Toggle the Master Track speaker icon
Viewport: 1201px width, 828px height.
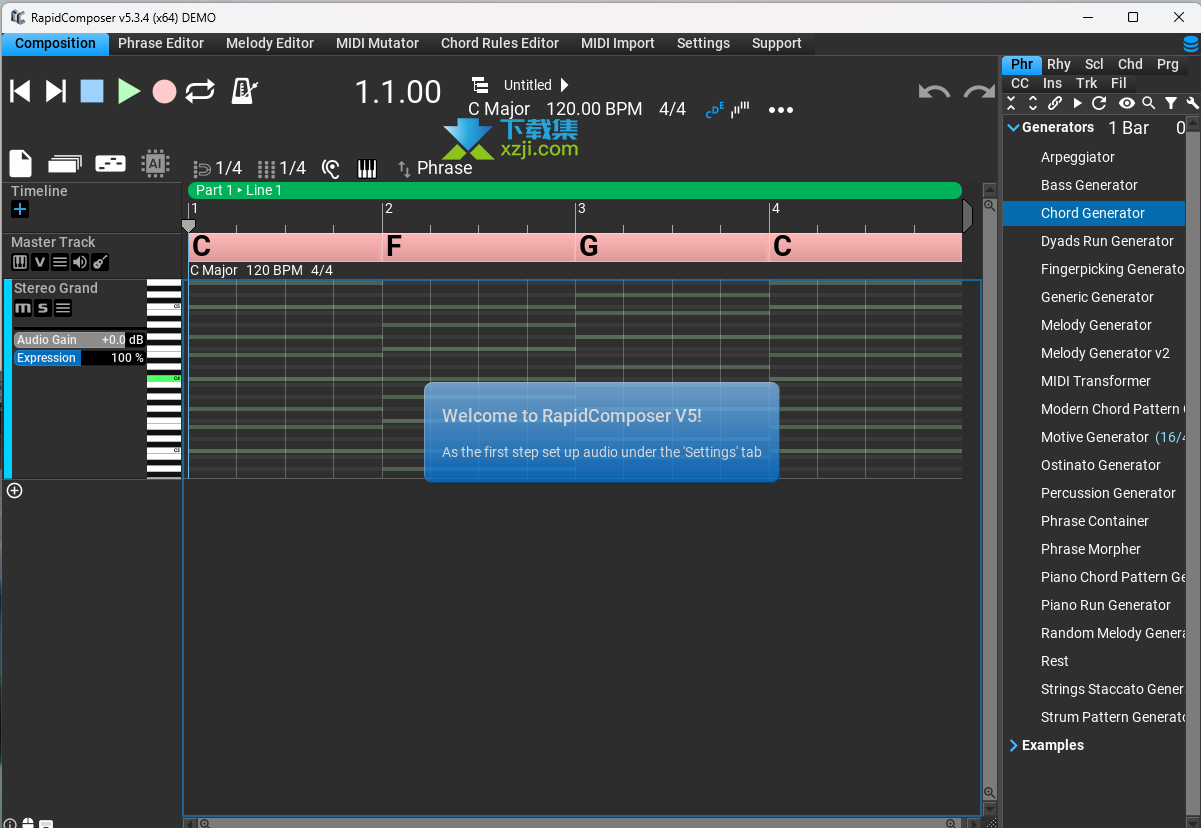[x=80, y=262]
